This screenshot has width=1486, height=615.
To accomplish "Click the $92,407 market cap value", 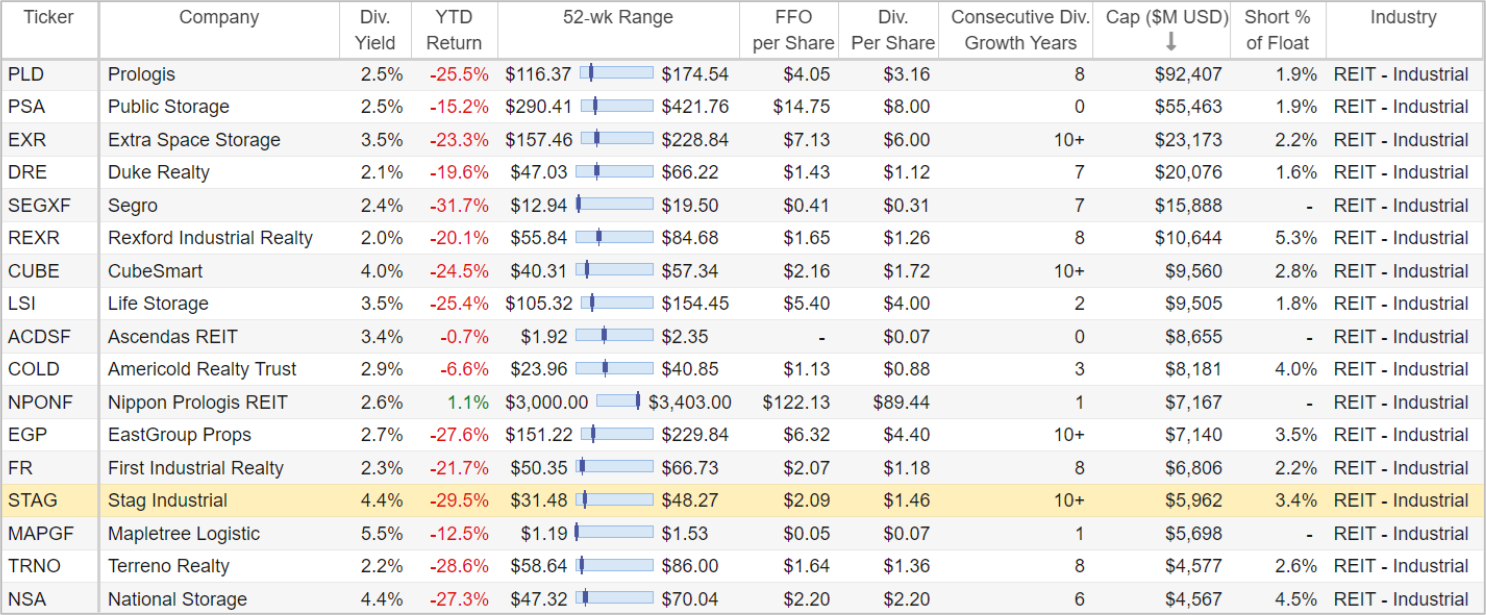I will [x=1188, y=74].
